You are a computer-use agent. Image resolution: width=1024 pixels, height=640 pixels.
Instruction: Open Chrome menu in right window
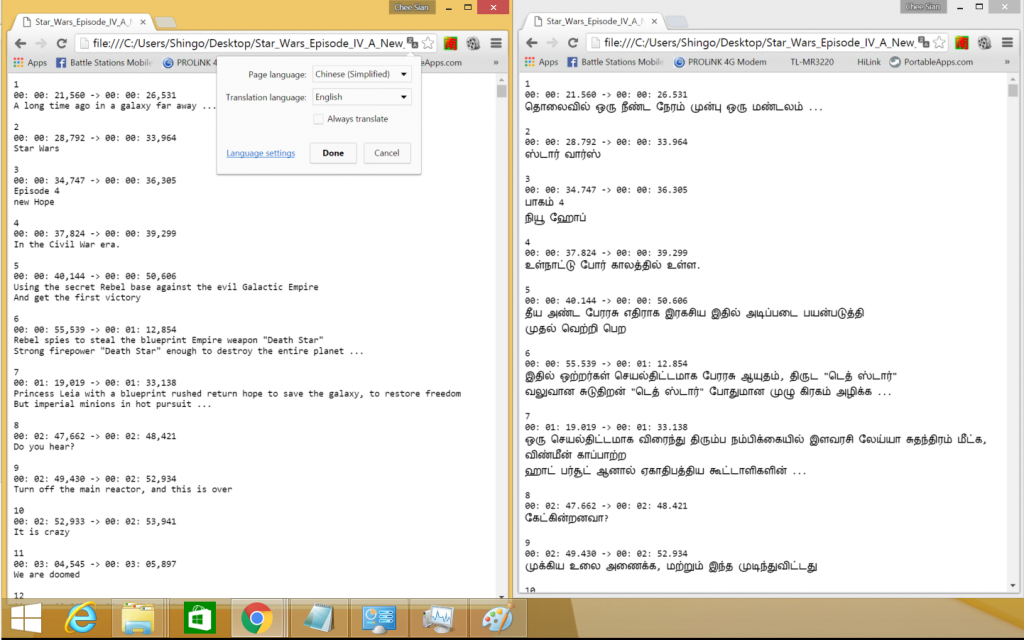[1007, 43]
